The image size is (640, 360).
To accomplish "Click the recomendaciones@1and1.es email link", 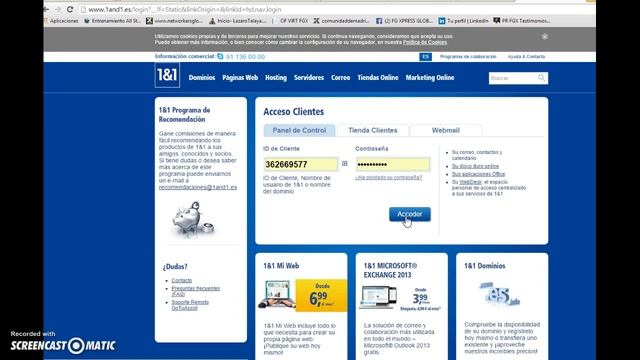I will pyautogui.click(x=198, y=187).
